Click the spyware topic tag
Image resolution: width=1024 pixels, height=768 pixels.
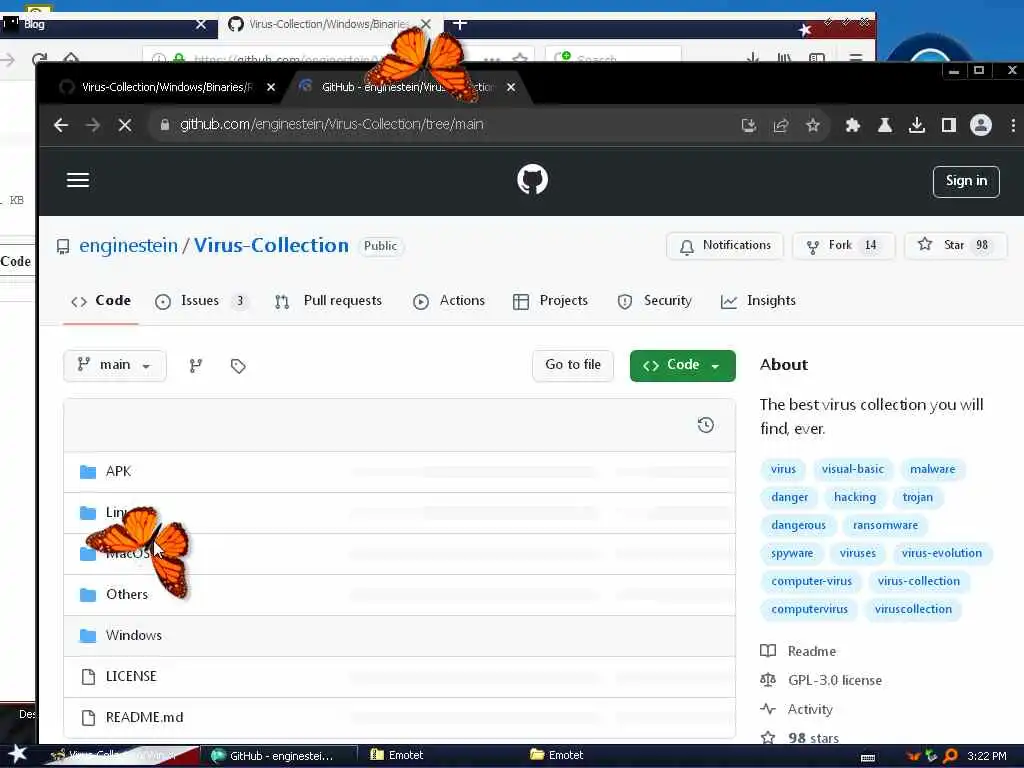pyautogui.click(x=792, y=553)
